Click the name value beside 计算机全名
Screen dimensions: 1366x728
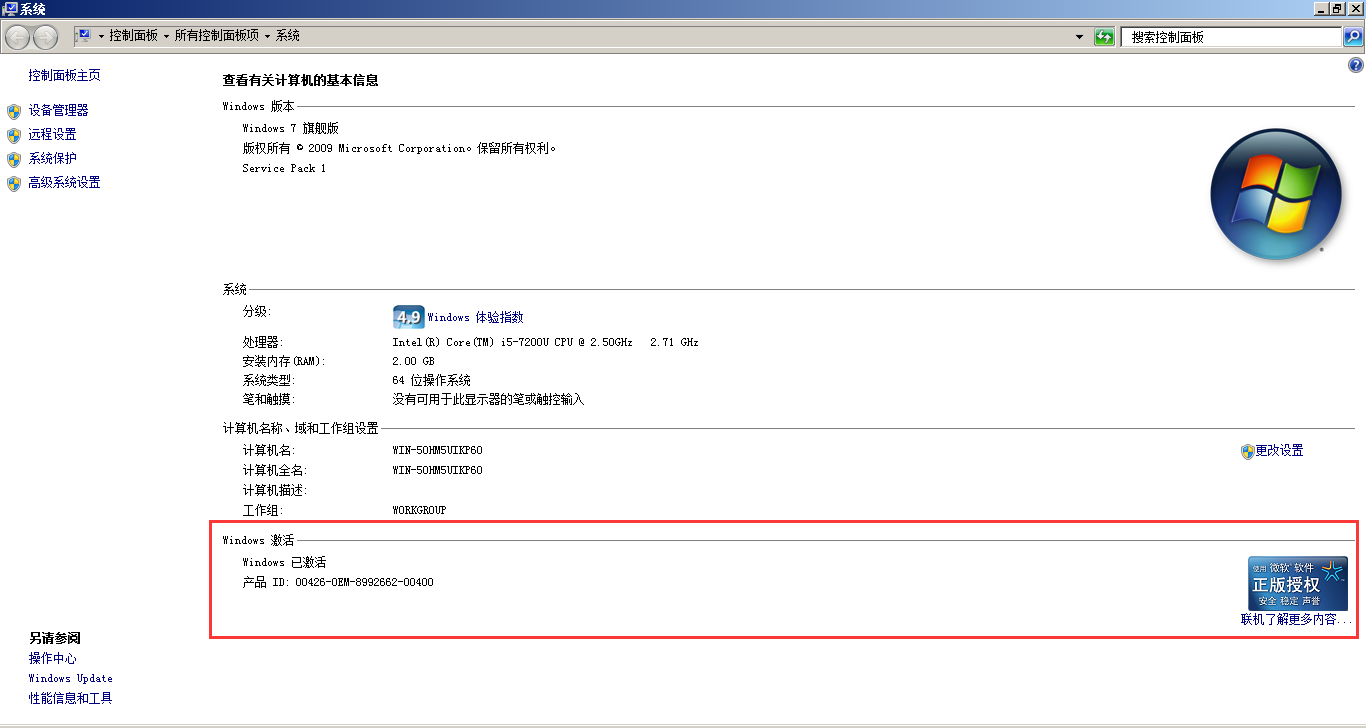[437, 470]
